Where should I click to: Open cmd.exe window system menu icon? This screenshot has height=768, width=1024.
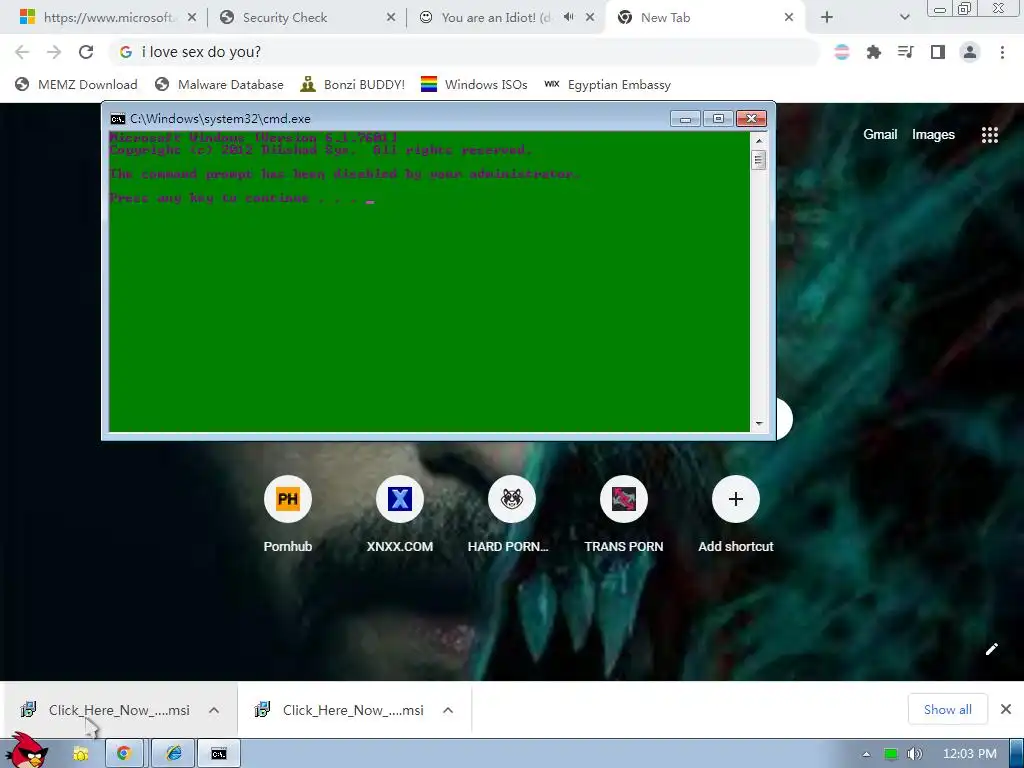(x=118, y=119)
